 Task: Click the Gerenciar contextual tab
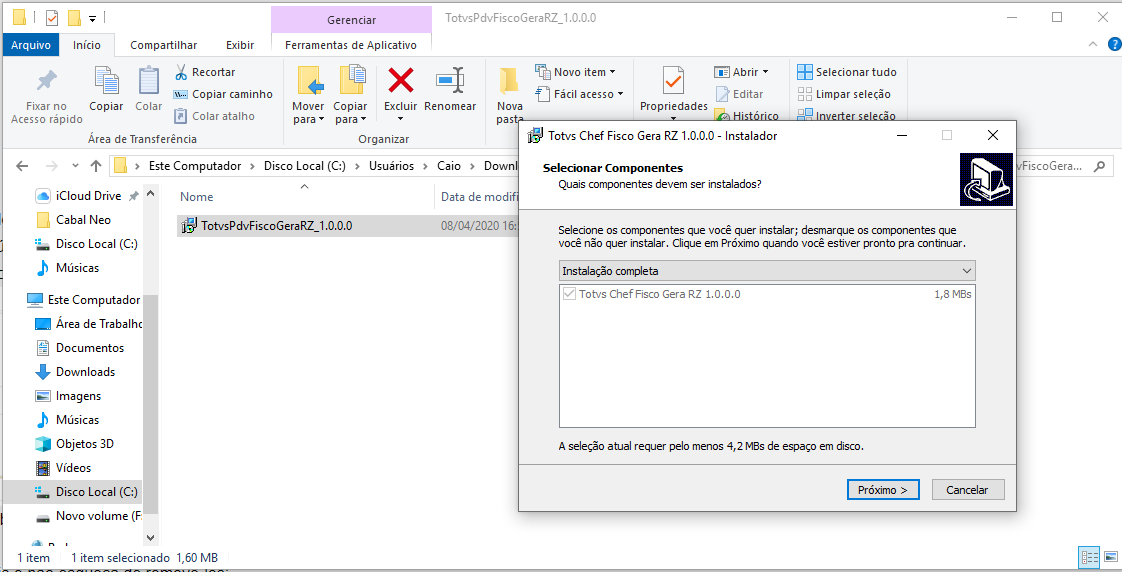click(x=351, y=20)
